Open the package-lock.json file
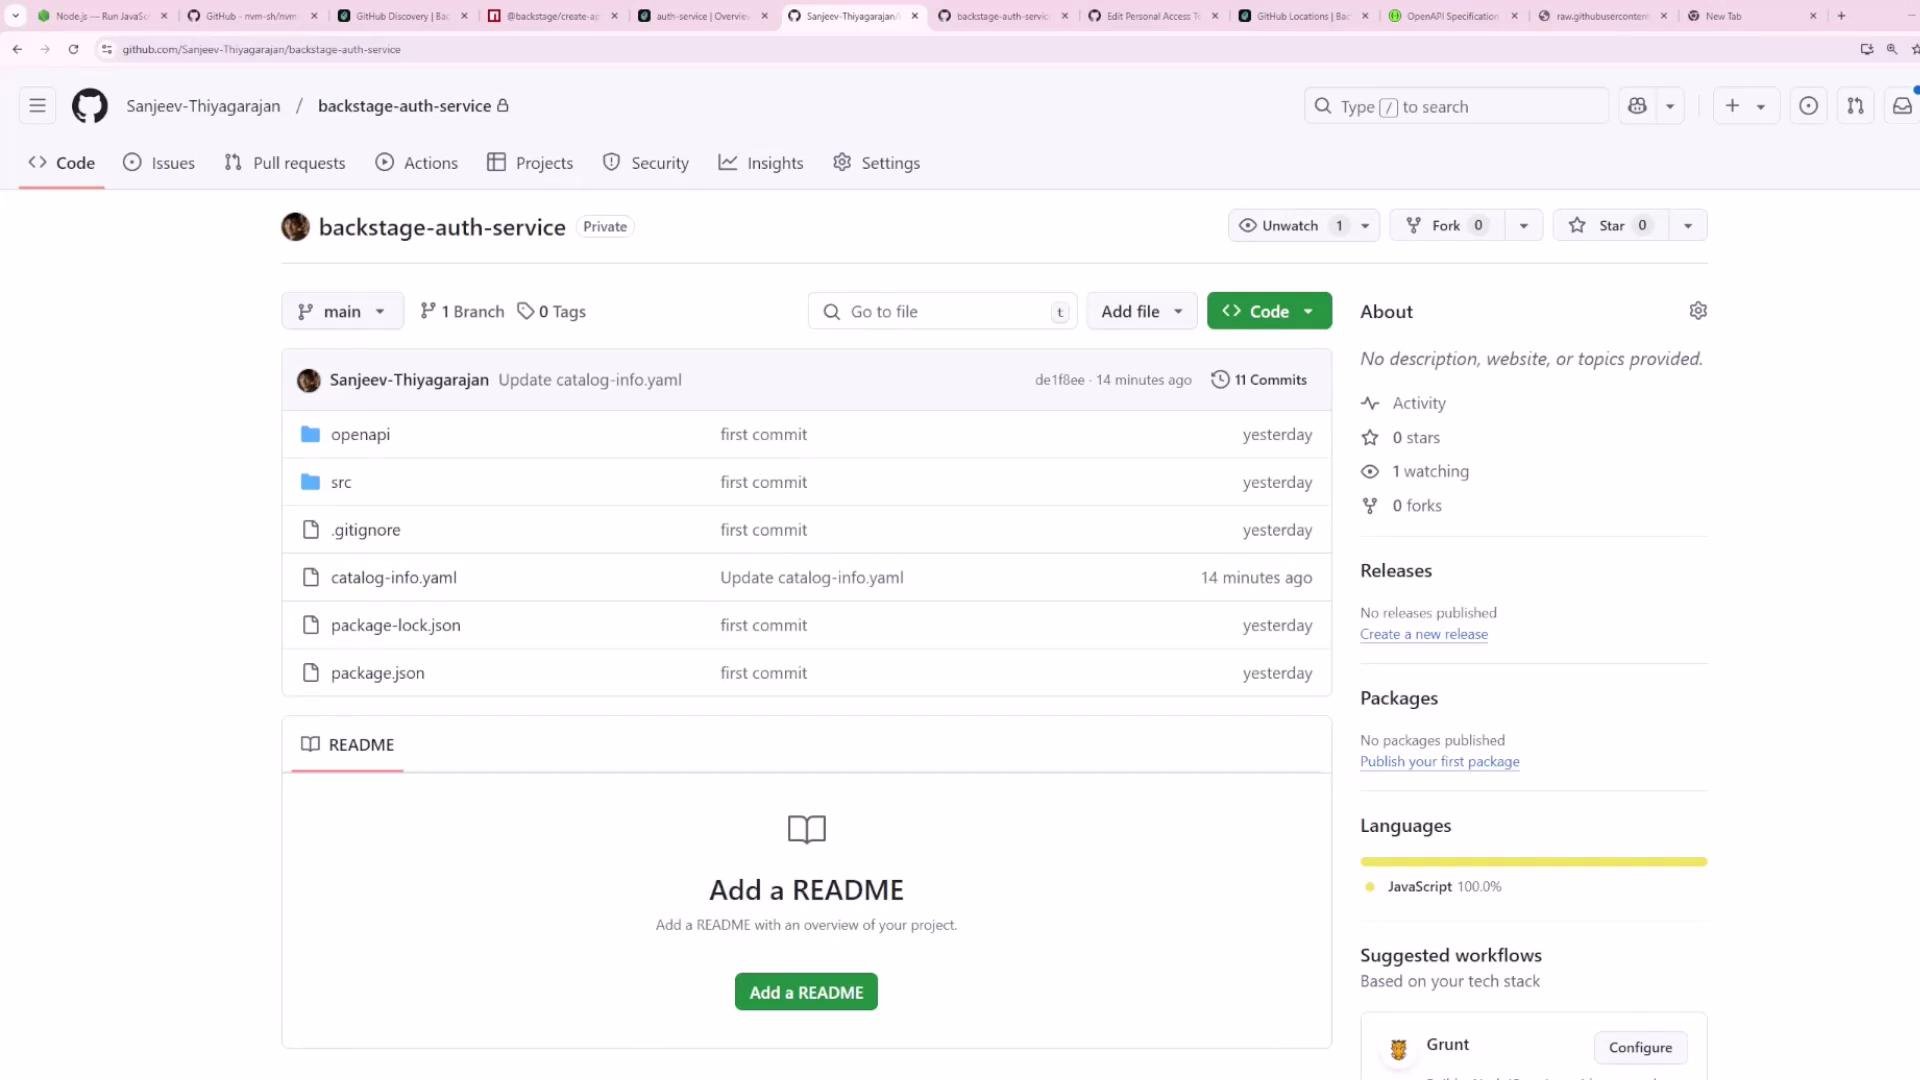The width and height of the screenshot is (1920, 1080). [396, 625]
